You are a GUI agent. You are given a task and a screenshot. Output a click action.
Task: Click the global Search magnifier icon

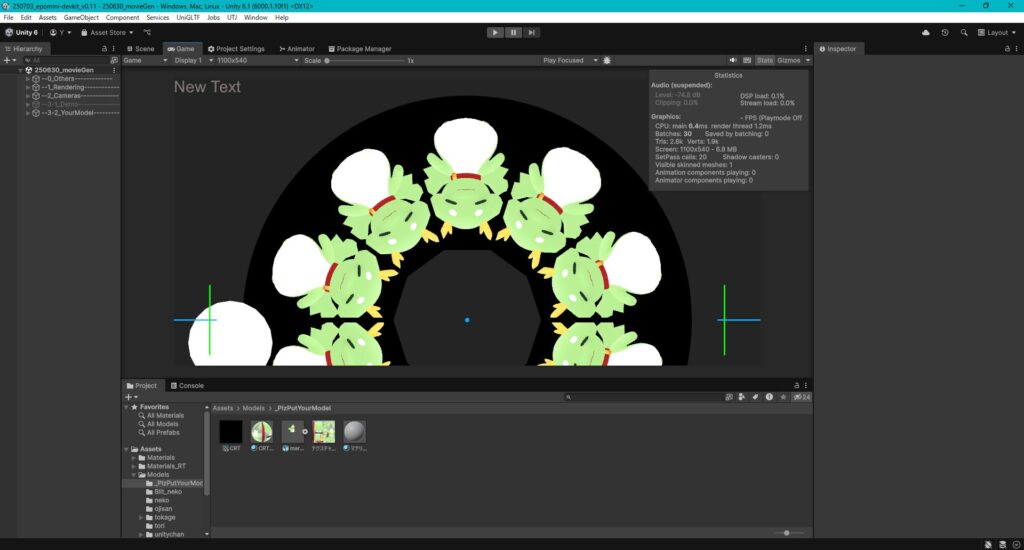pyautogui.click(x=963, y=33)
